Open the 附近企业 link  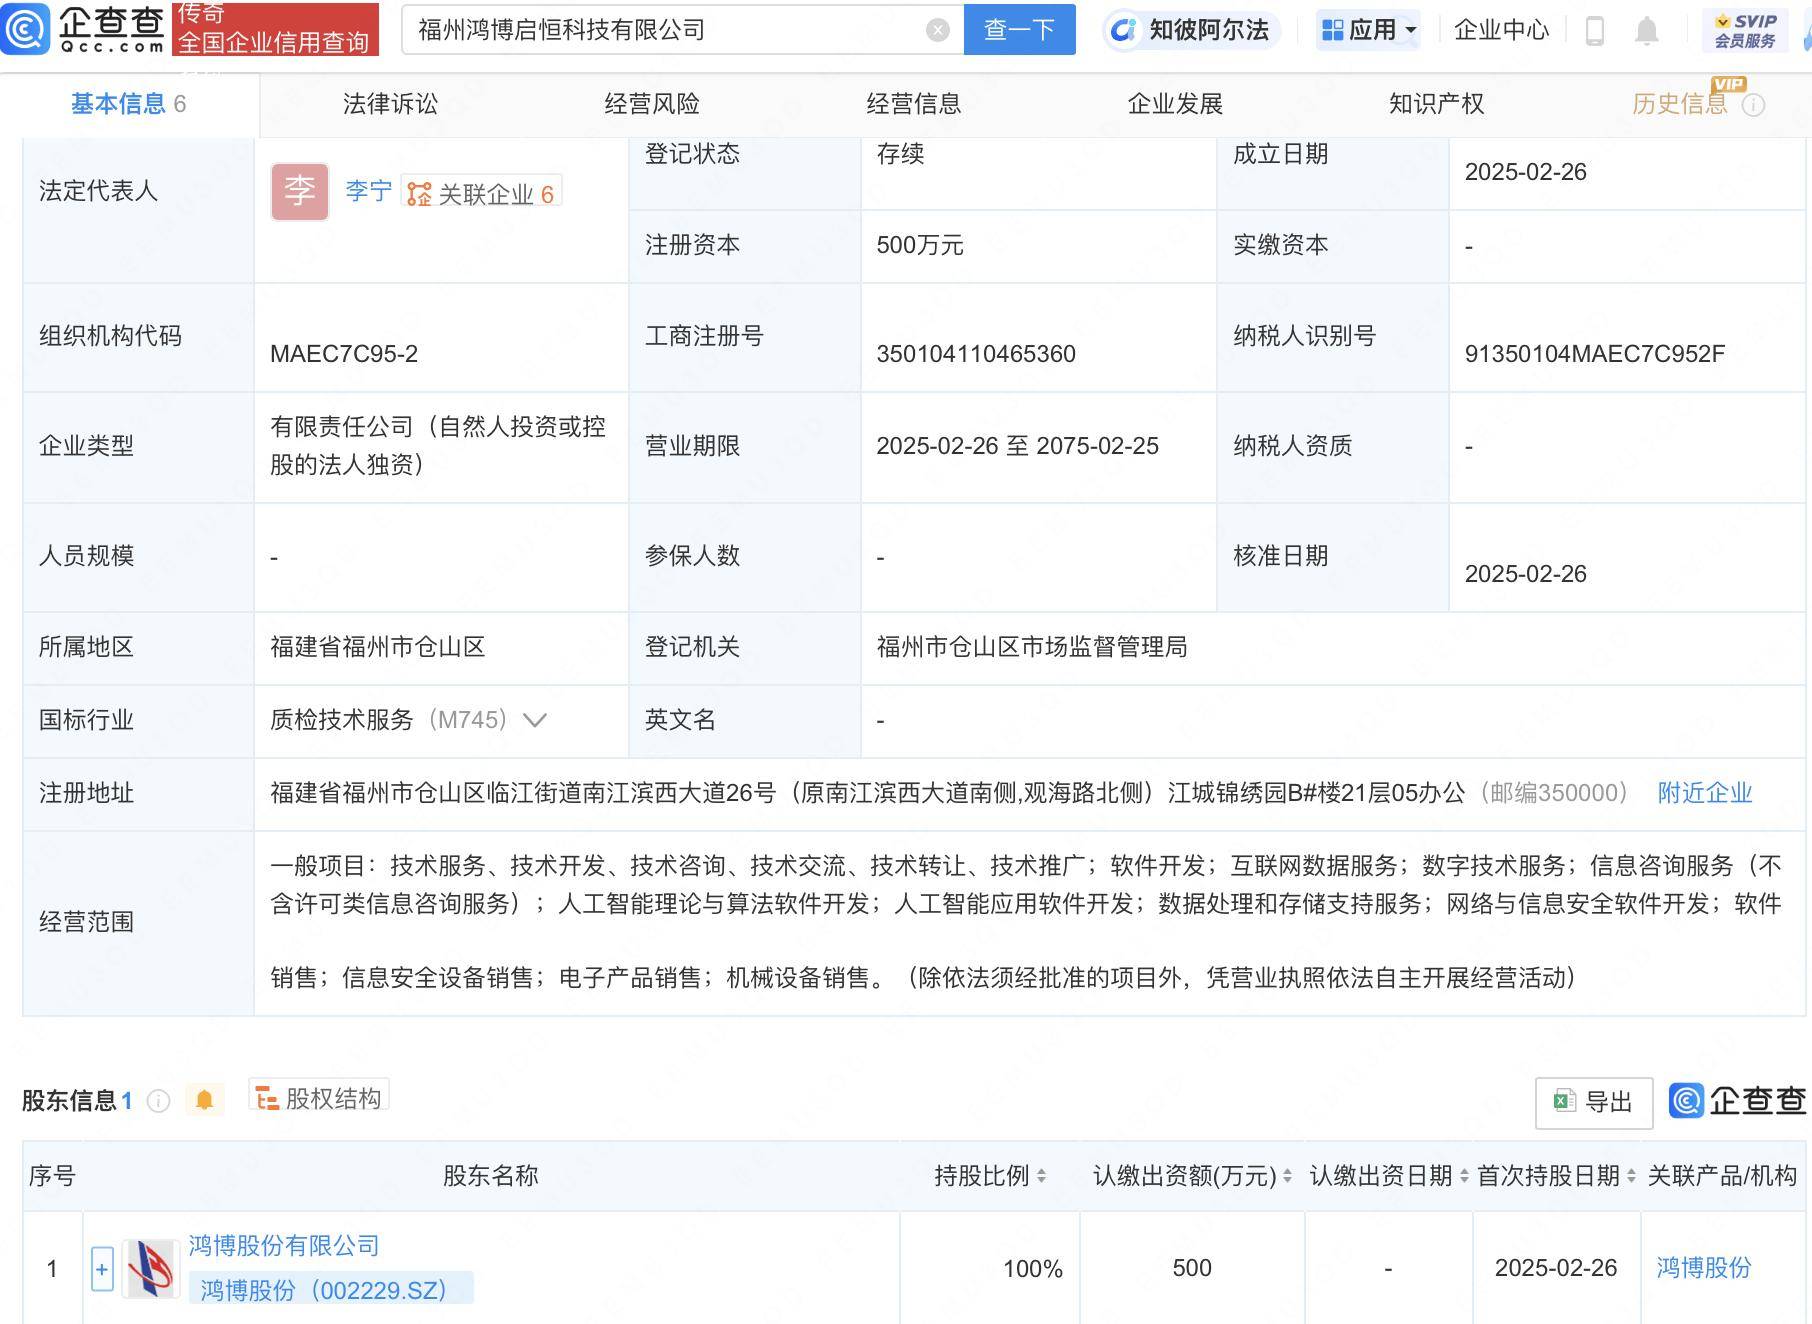1703,793
